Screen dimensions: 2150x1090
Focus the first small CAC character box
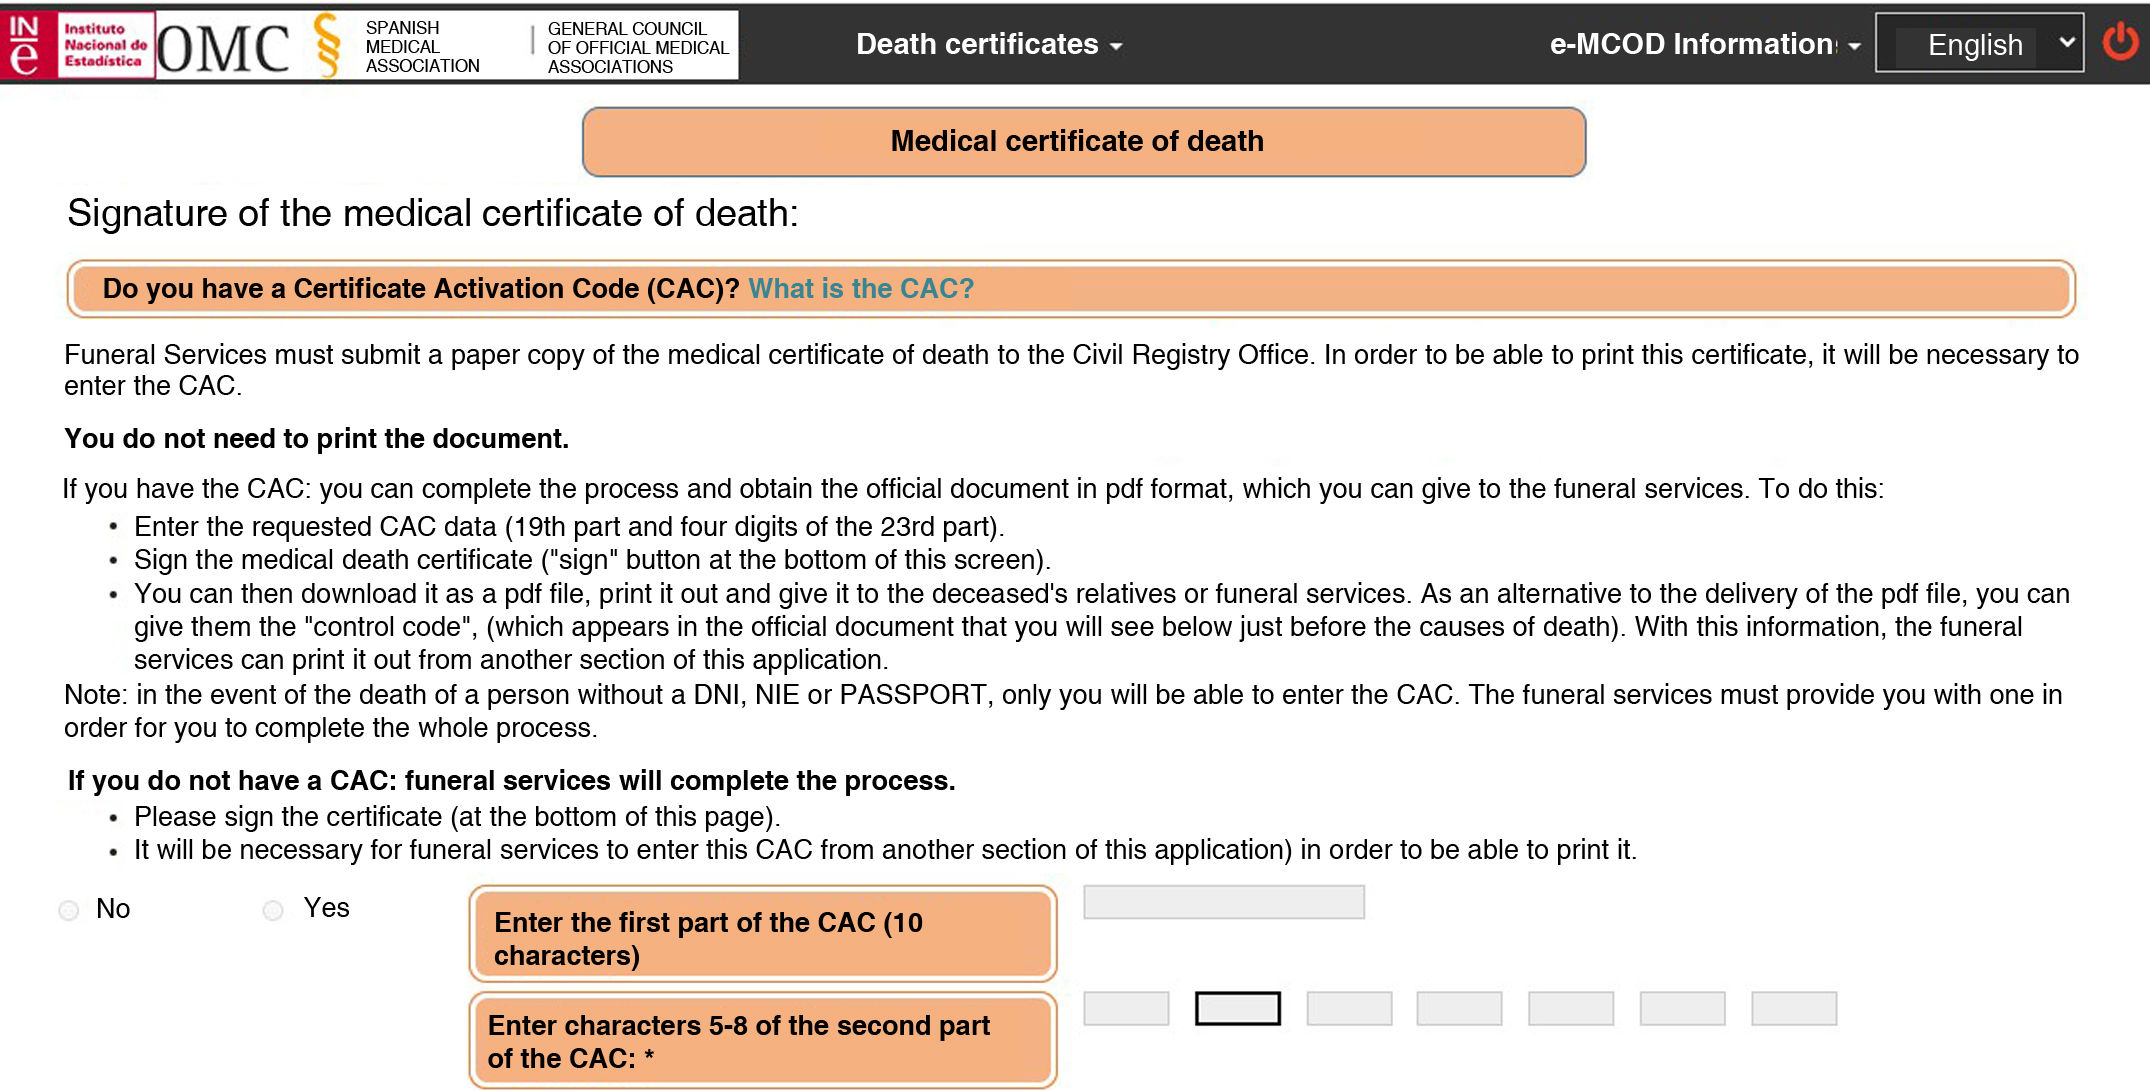[x=1126, y=1008]
